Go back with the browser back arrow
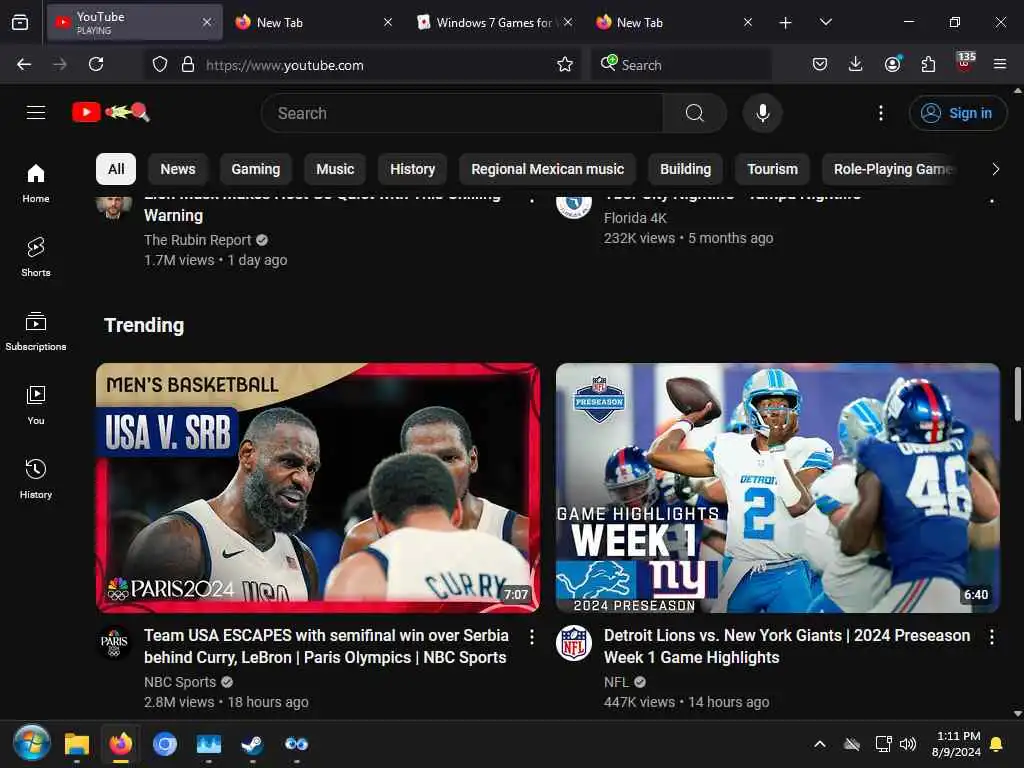Image resolution: width=1024 pixels, height=768 pixels. [x=24, y=64]
